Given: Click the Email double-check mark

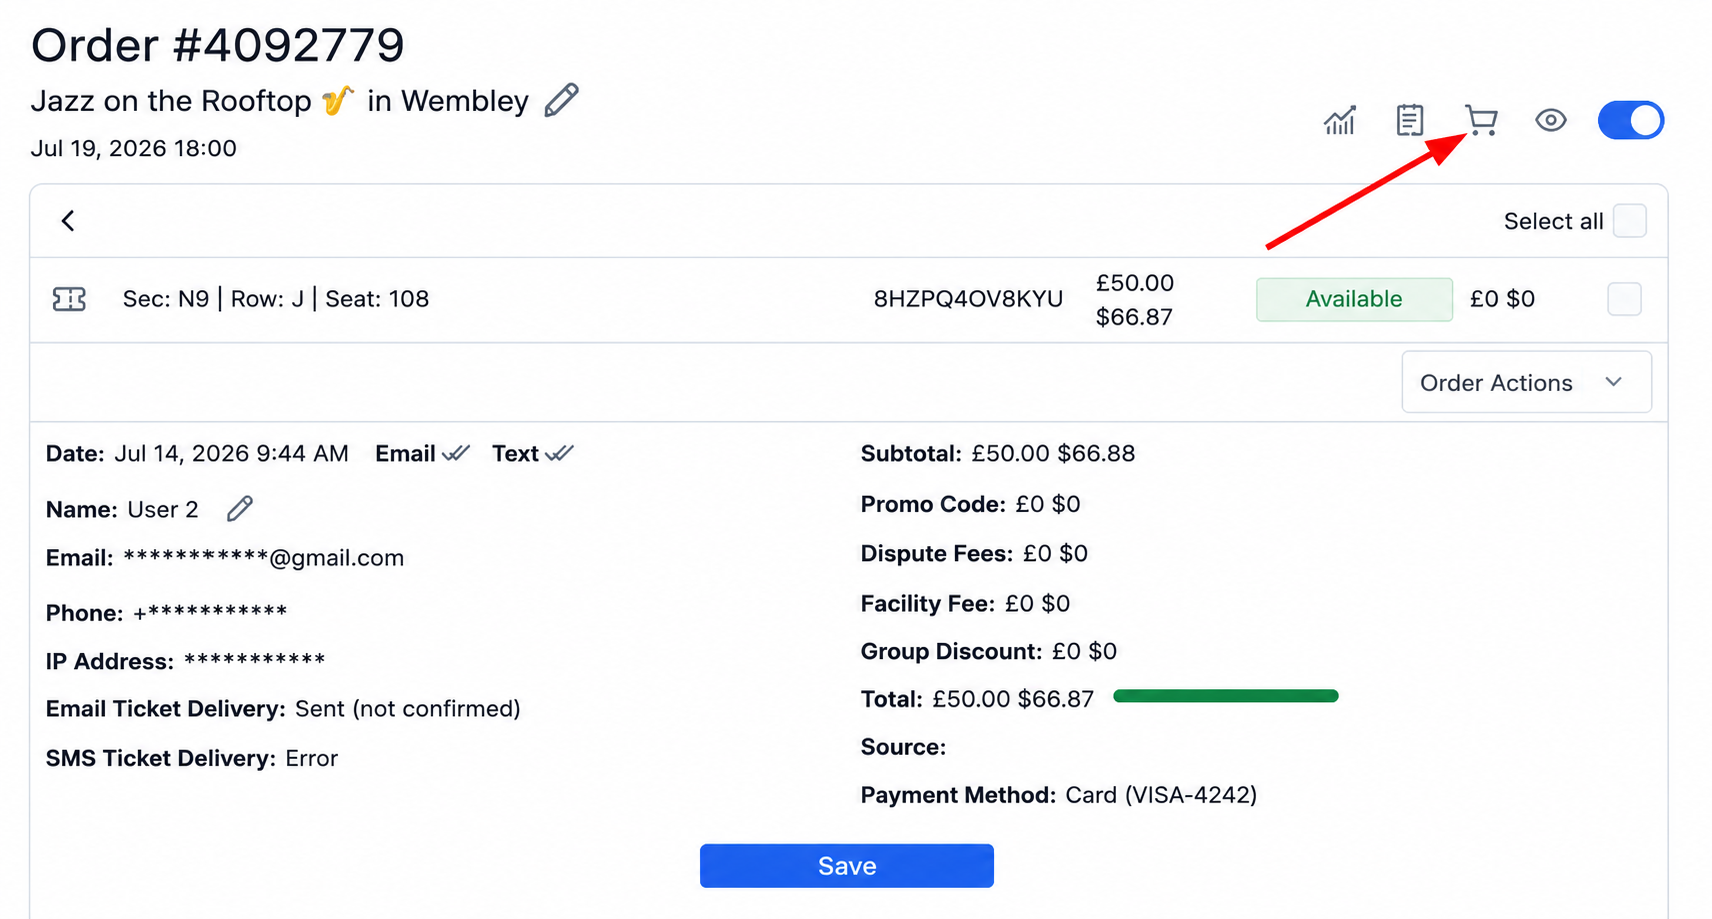Looking at the screenshot, I should 456,453.
